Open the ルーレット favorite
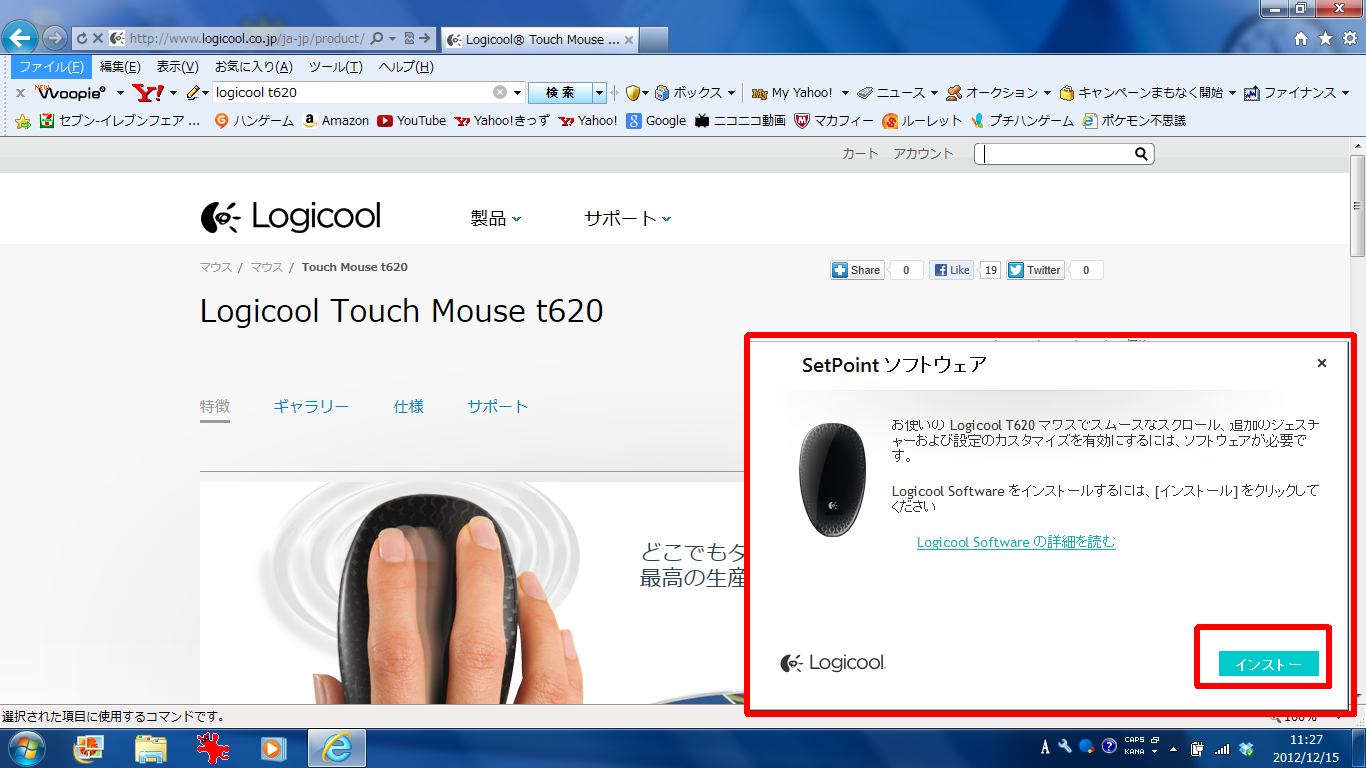This screenshot has height=768, width=1366. pyautogui.click(x=921, y=121)
